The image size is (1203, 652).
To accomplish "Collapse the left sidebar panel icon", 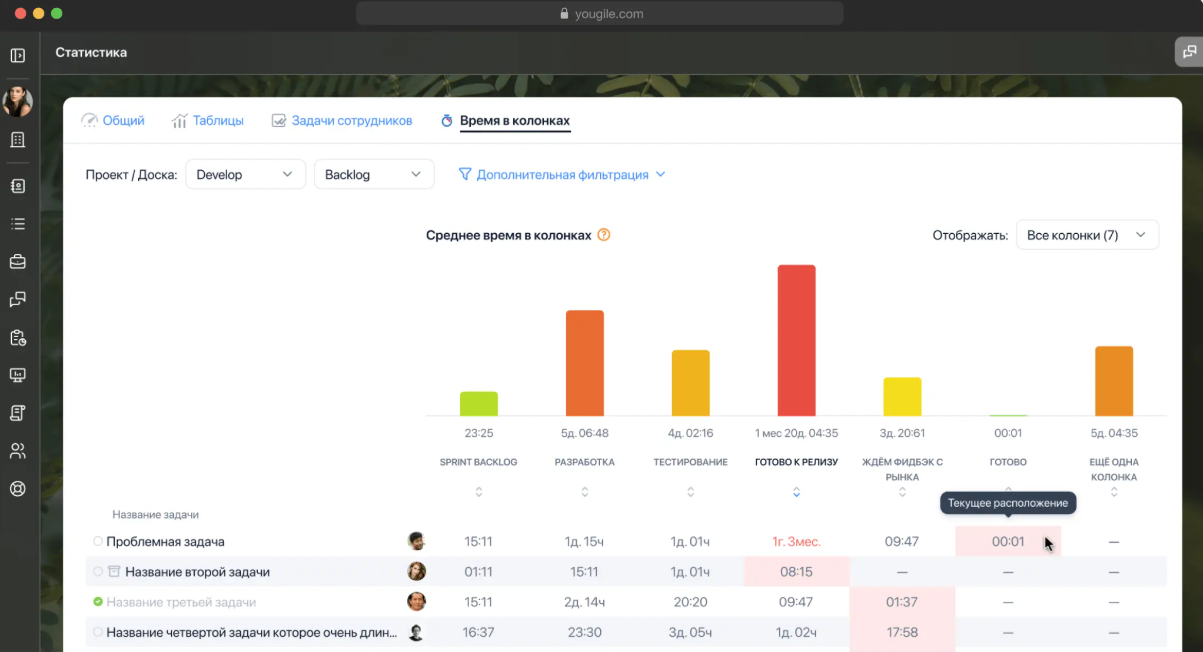I will pos(17,55).
